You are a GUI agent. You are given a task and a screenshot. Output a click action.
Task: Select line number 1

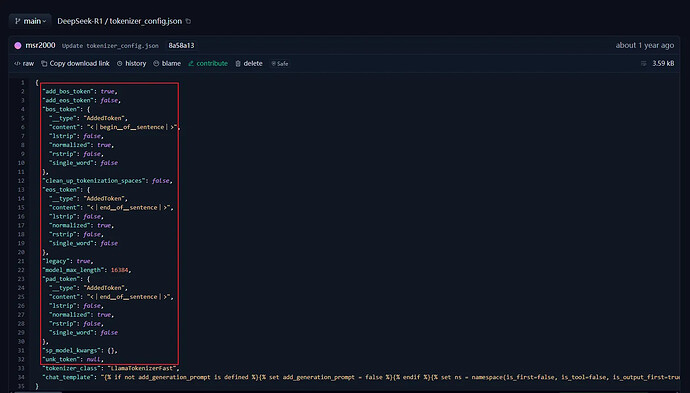pyautogui.click(x=22, y=82)
